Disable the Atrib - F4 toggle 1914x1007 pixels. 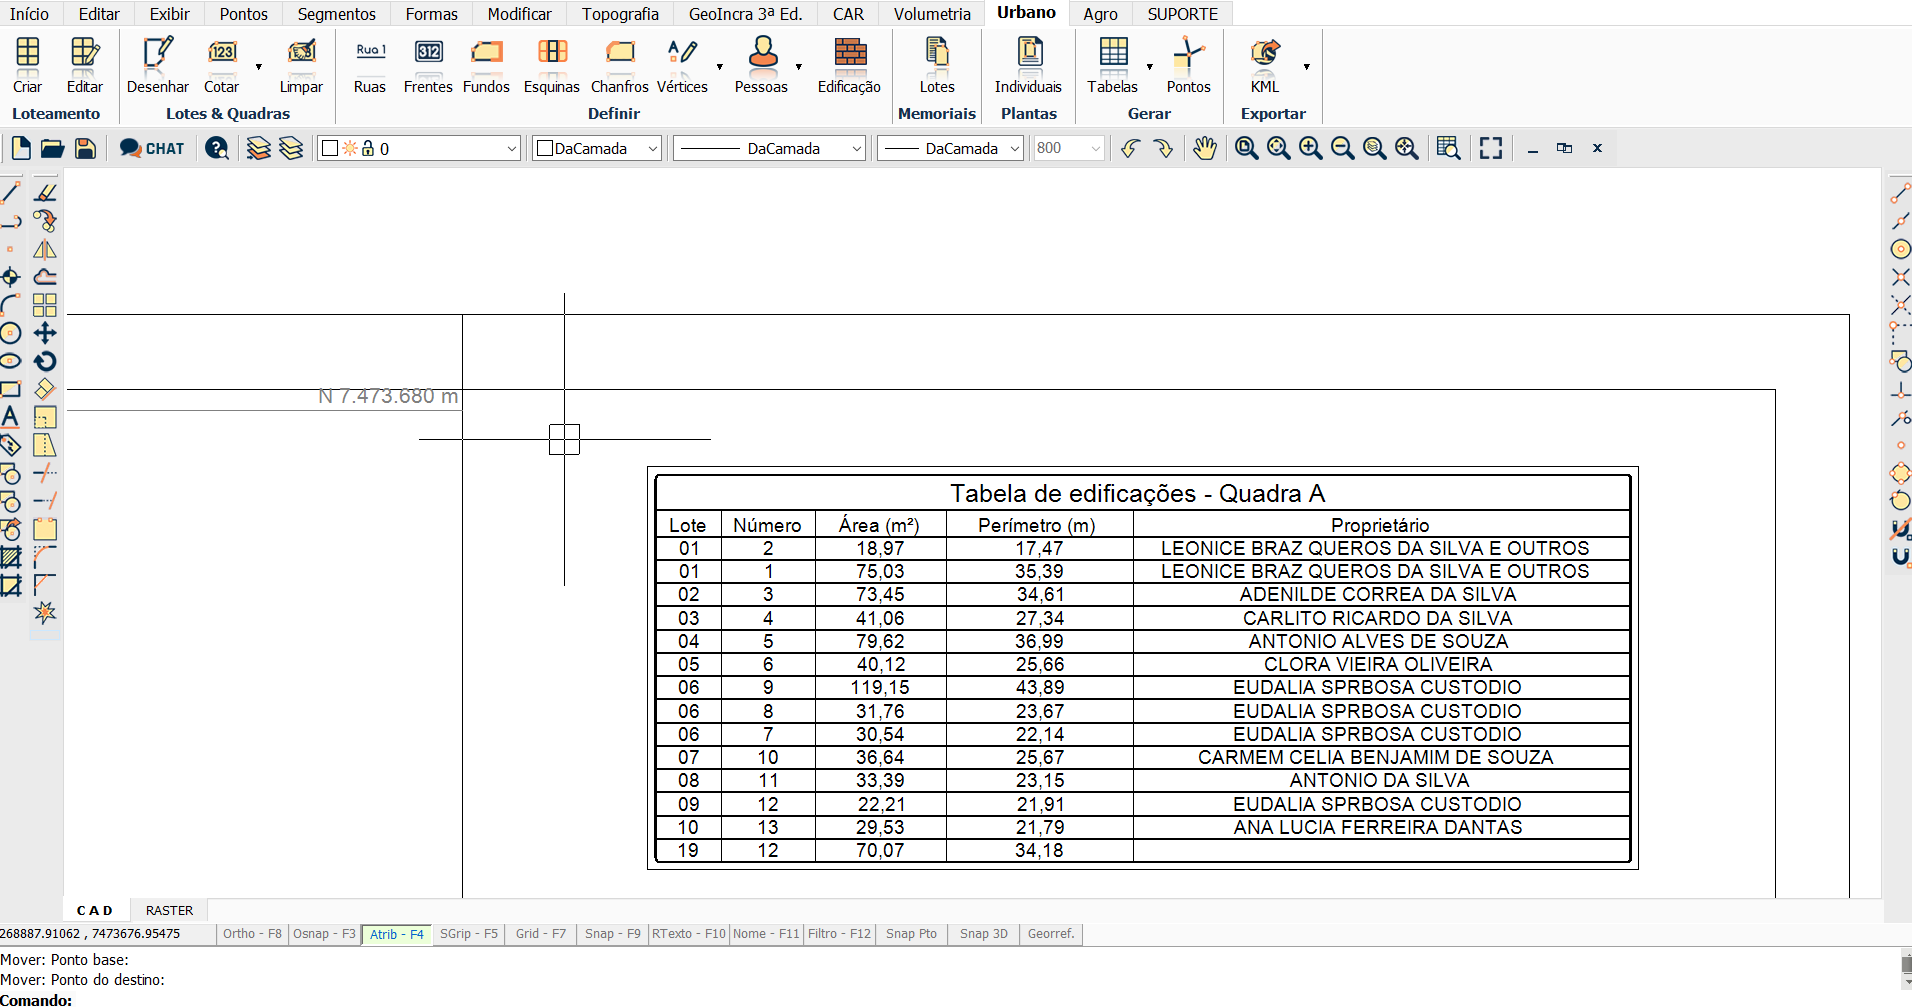397,934
